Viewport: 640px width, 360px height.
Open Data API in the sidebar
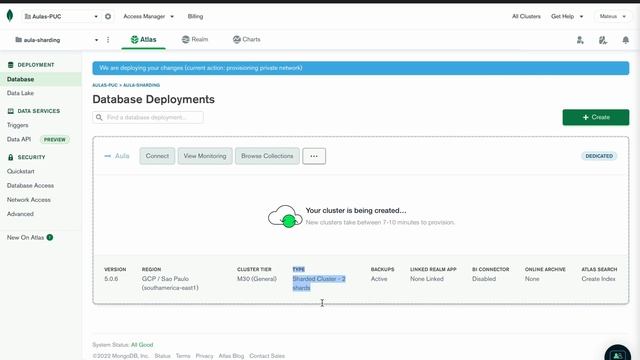19,139
